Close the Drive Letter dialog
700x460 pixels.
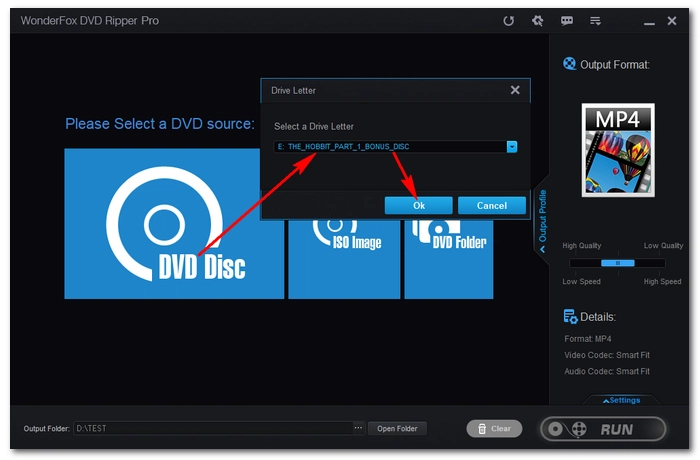[x=515, y=90]
